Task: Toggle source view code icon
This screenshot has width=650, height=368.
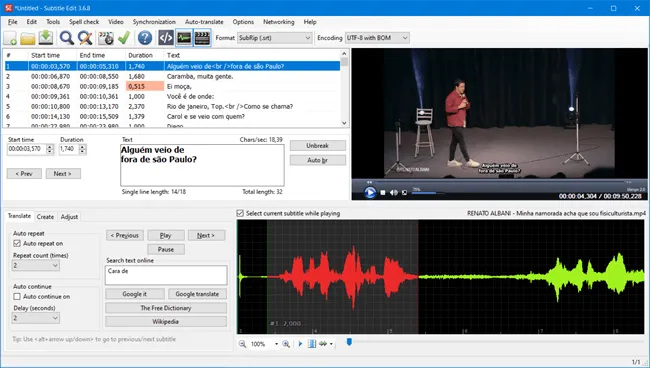Action: point(166,38)
